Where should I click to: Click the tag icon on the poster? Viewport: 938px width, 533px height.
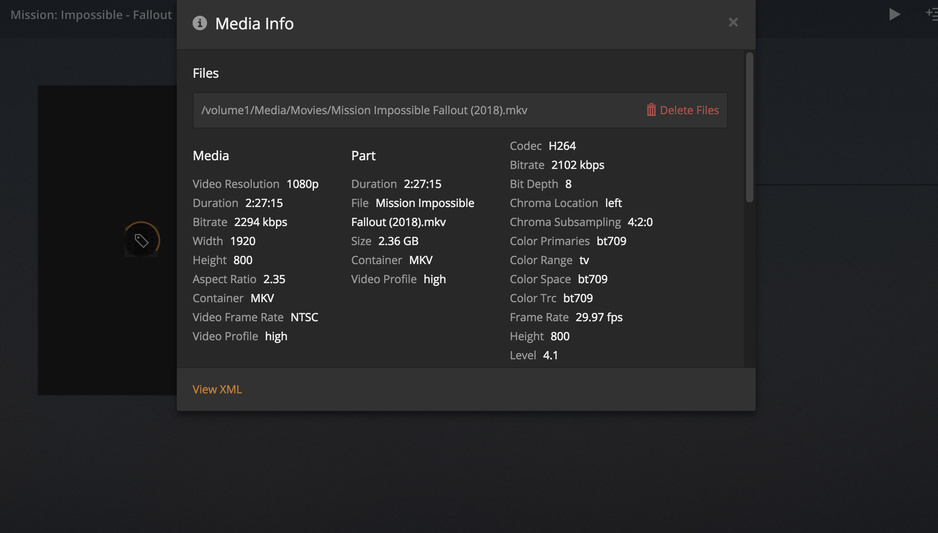[142, 240]
